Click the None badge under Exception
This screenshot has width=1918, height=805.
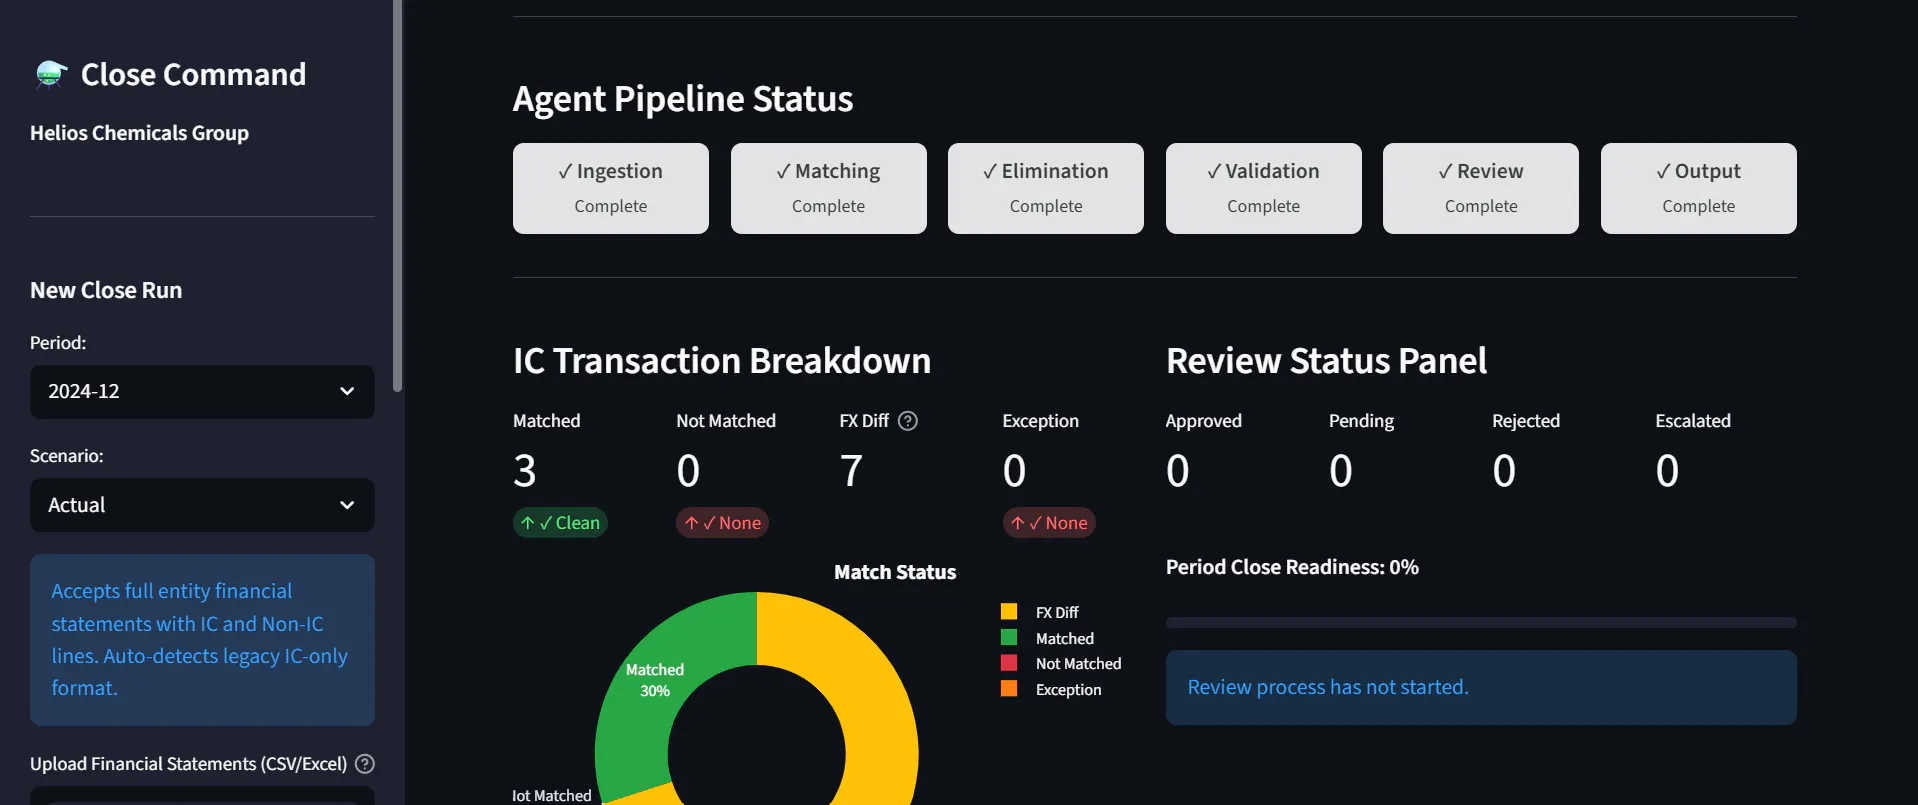point(1049,523)
